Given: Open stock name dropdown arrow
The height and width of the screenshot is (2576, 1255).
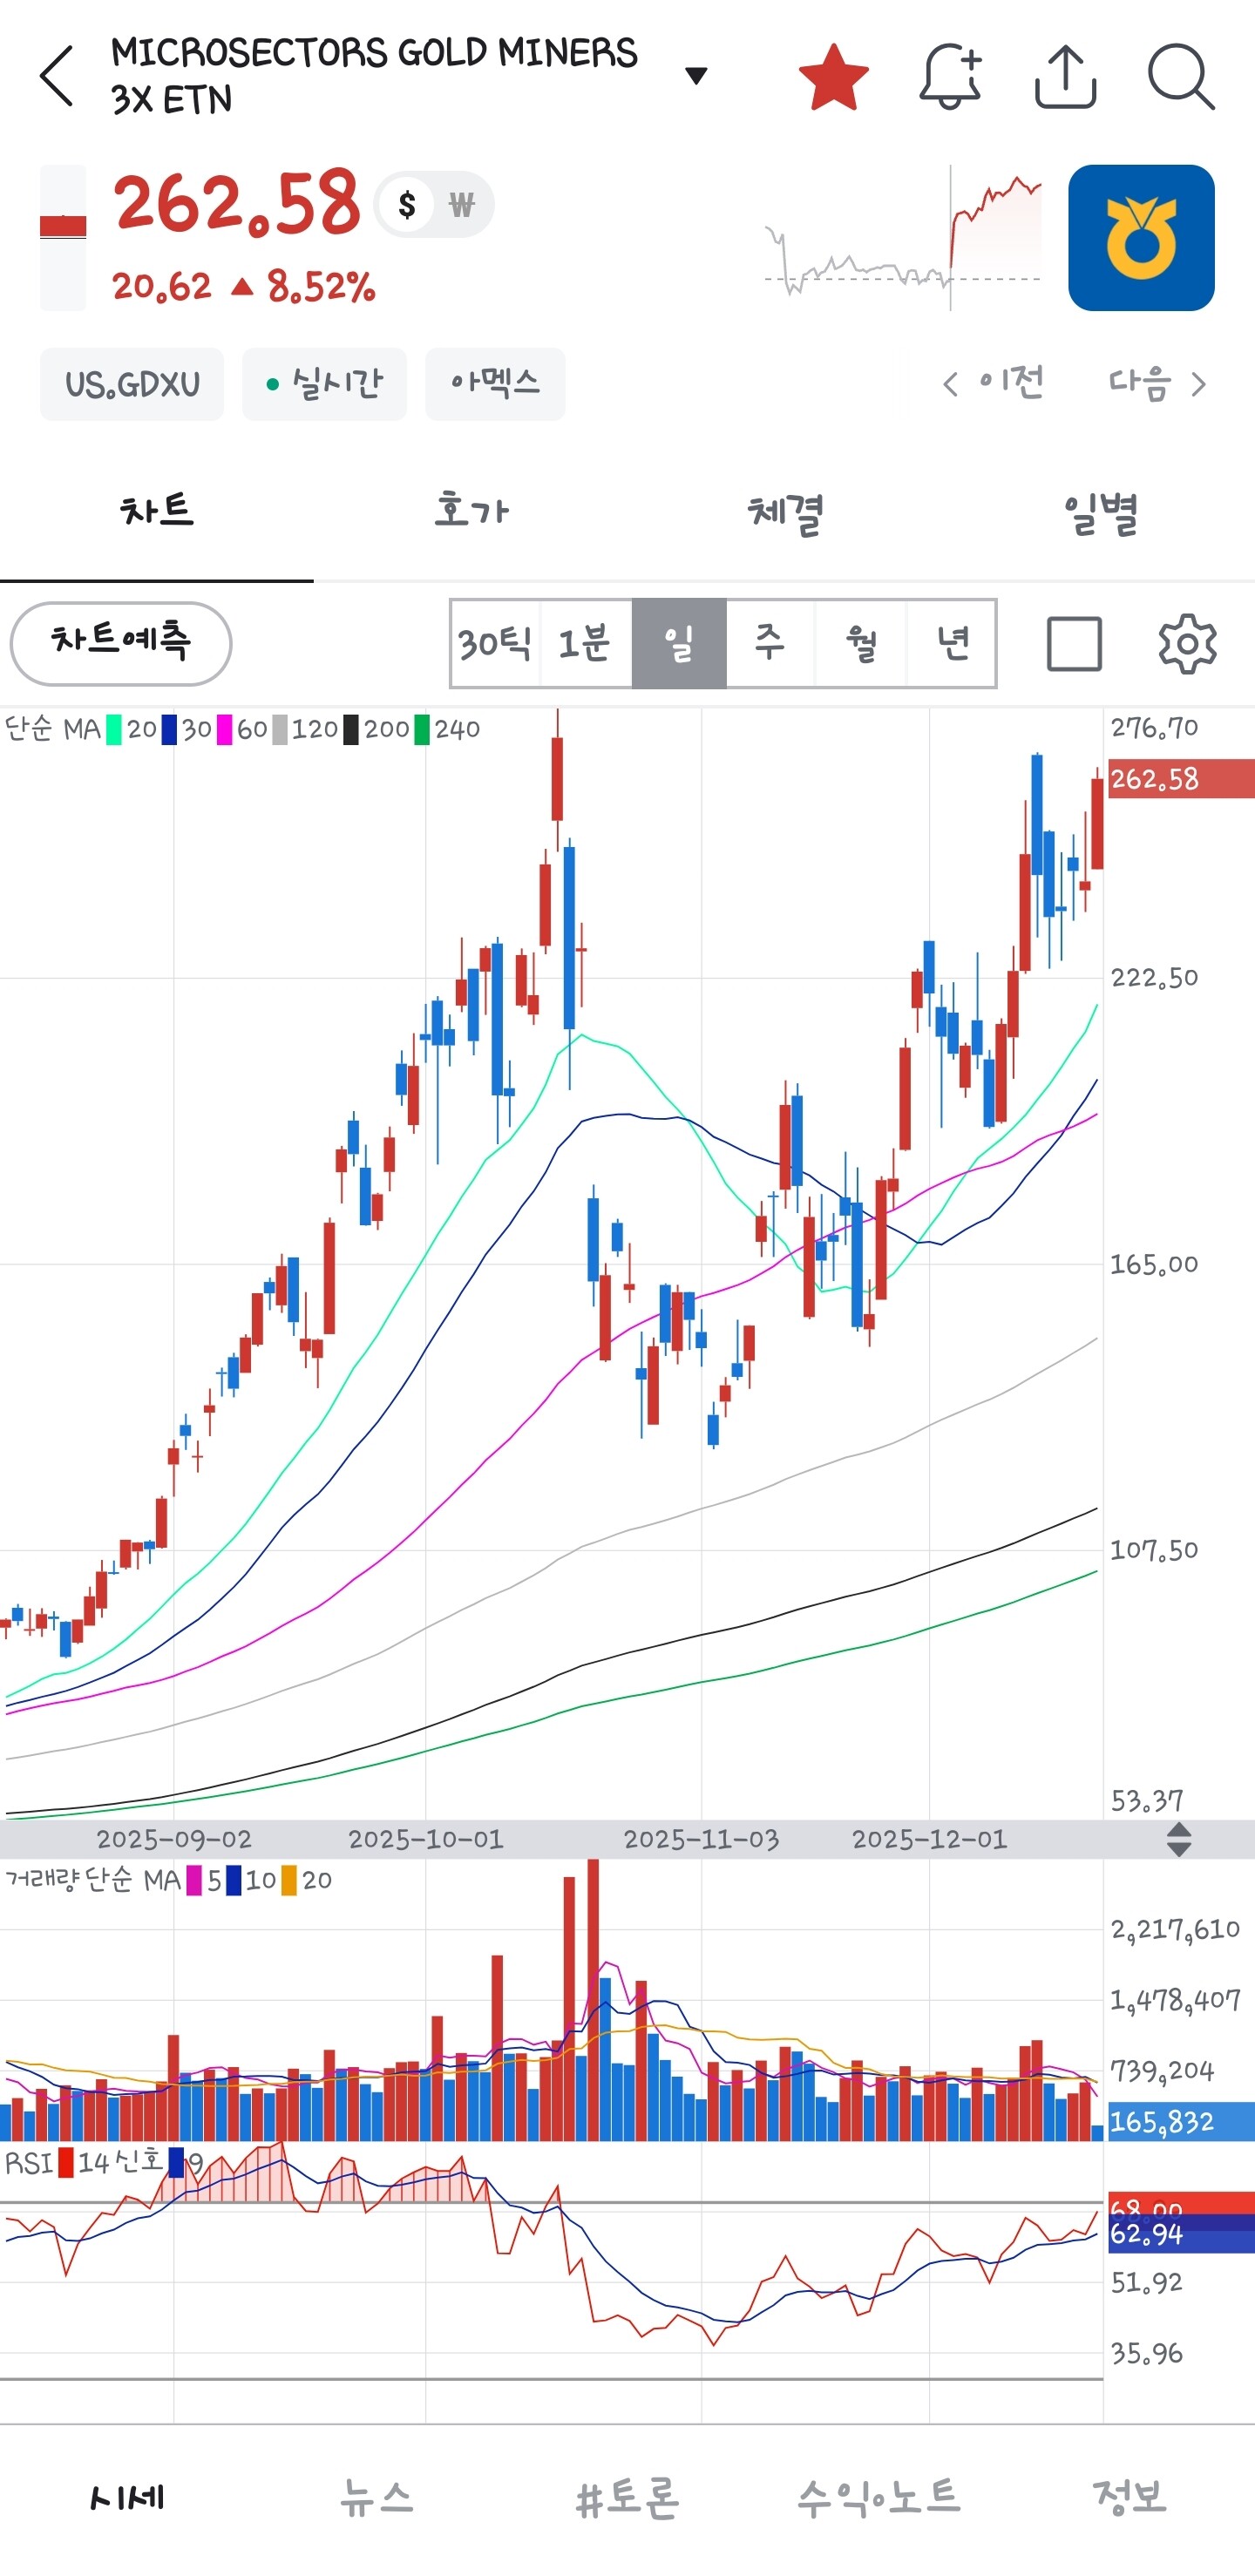Looking at the screenshot, I should [x=696, y=76].
